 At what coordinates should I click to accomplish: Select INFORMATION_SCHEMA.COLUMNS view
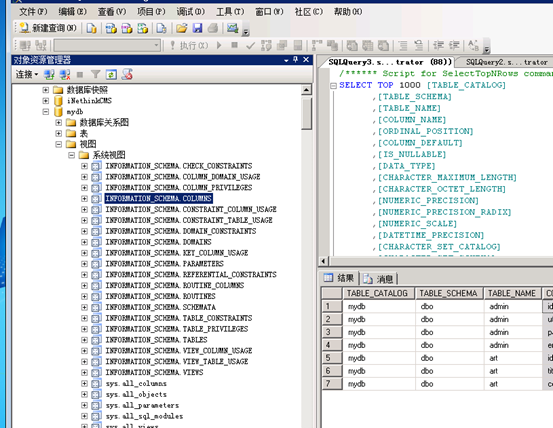(159, 198)
